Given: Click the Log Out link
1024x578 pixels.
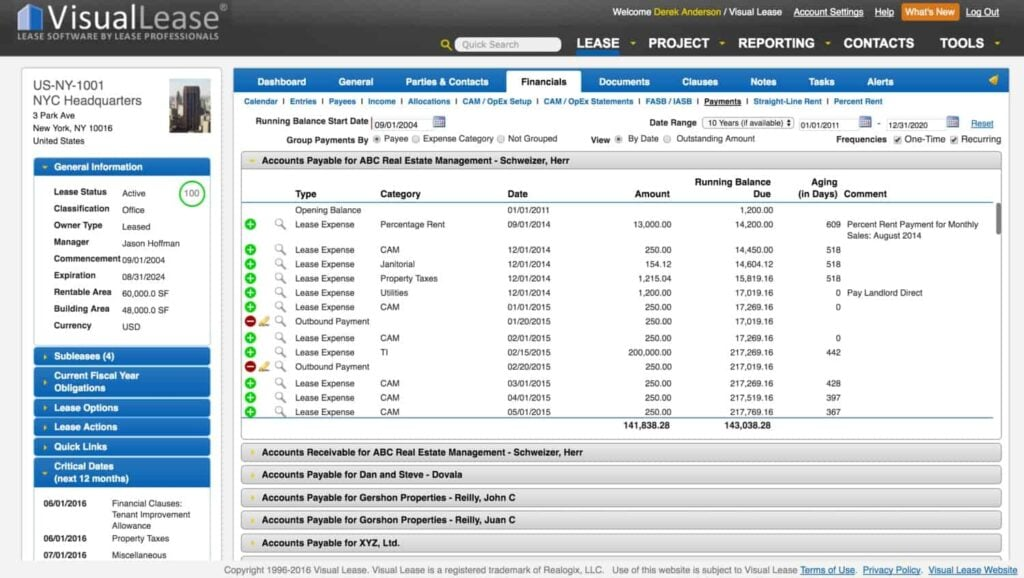Looking at the screenshot, I should tap(982, 12).
